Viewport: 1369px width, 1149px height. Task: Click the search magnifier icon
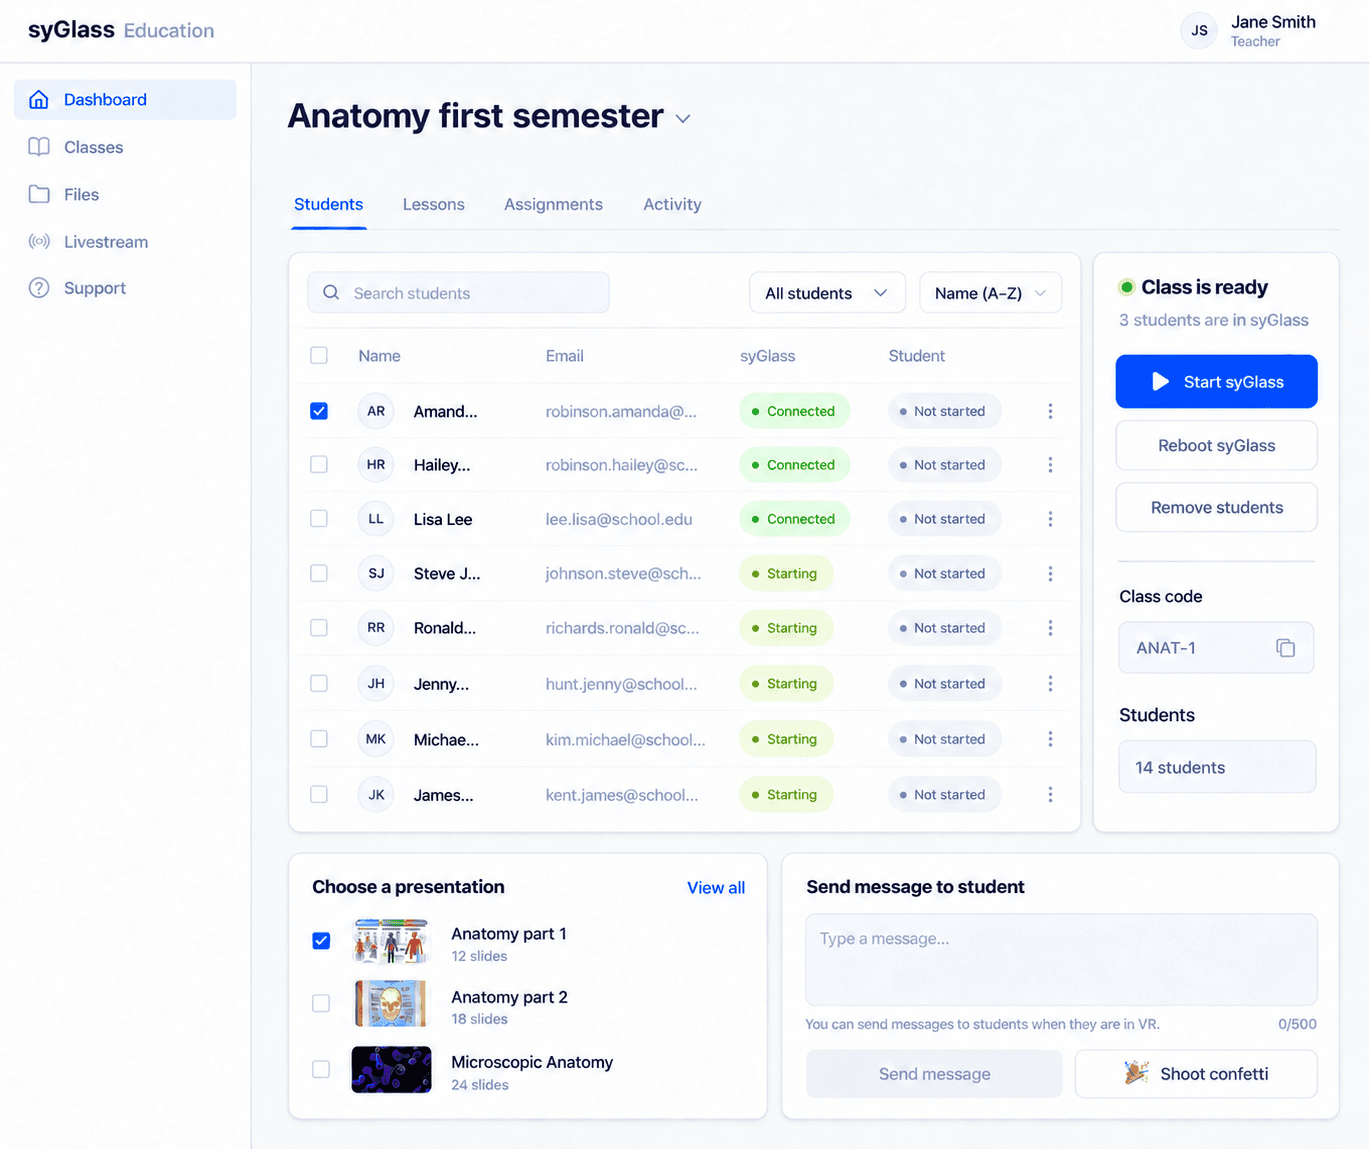(x=331, y=293)
